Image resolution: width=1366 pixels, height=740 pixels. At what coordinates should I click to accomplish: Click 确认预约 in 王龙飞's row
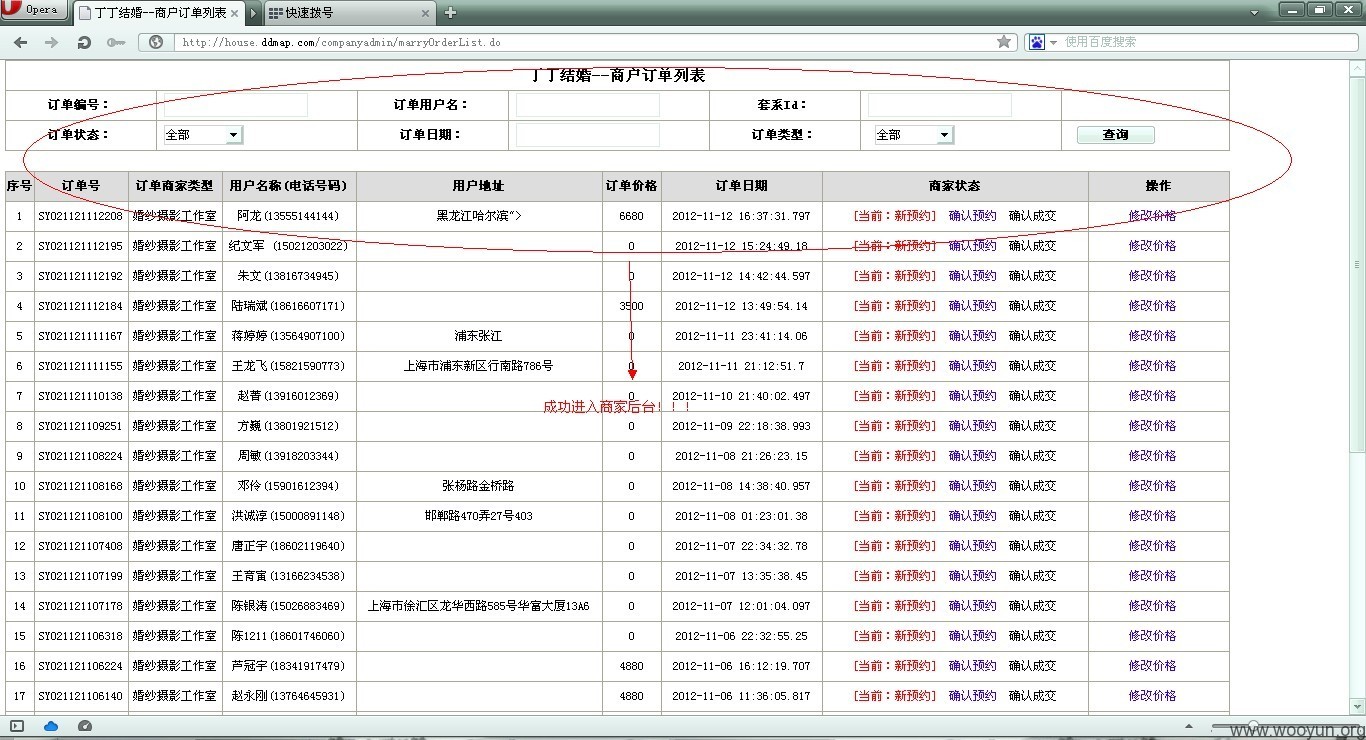972,366
